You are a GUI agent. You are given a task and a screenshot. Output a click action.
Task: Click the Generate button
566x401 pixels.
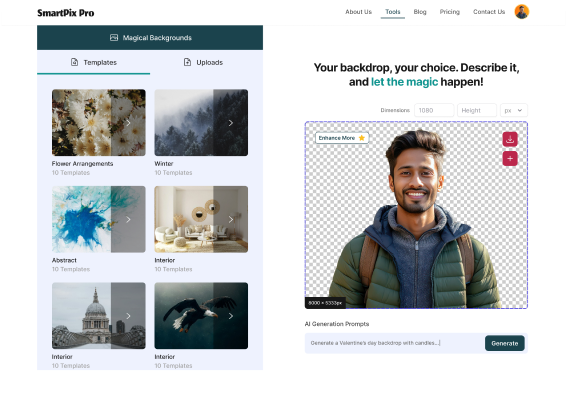click(x=504, y=343)
